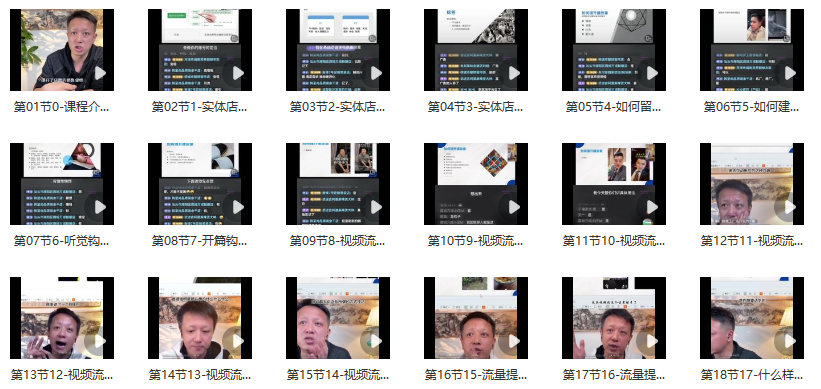The width and height of the screenshot is (821, 389).
Task: Select file name 第07节6-听觉钩...
Action: click(x=62, y=241)
